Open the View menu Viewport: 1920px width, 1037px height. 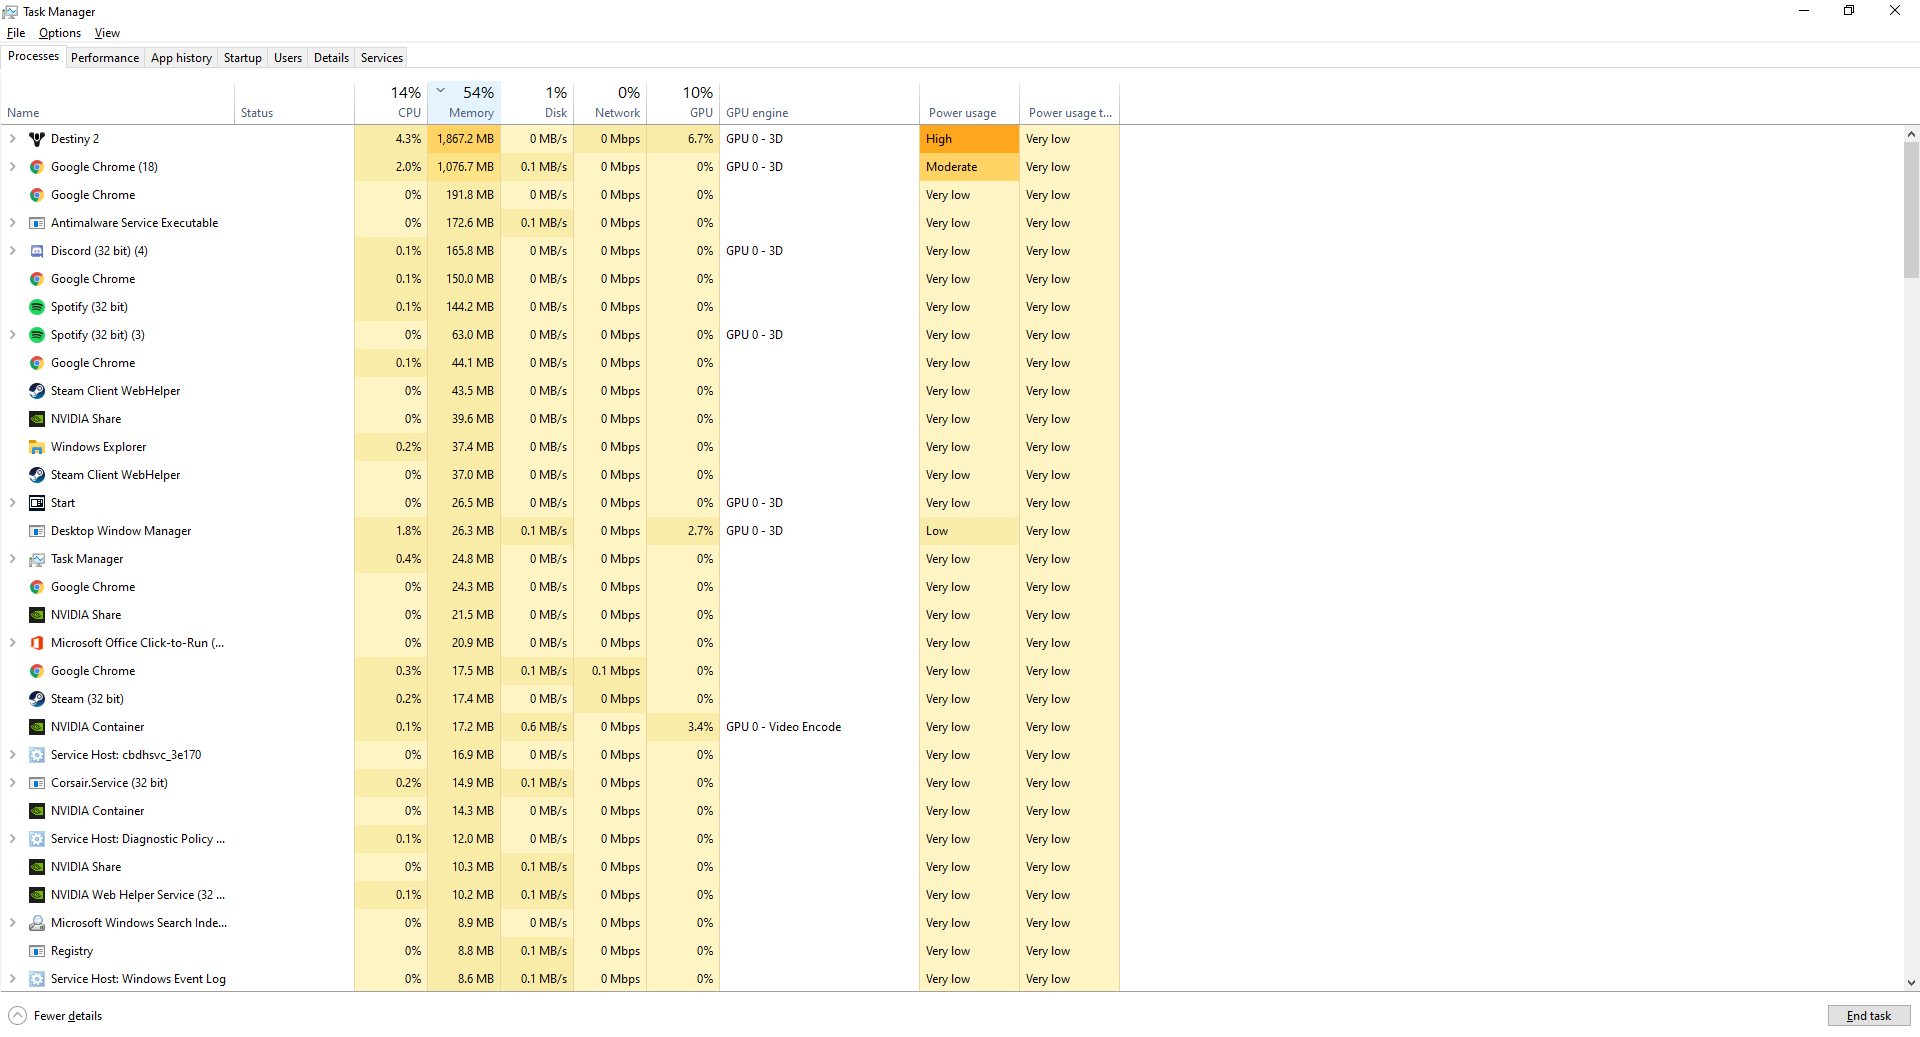(107, 33)
